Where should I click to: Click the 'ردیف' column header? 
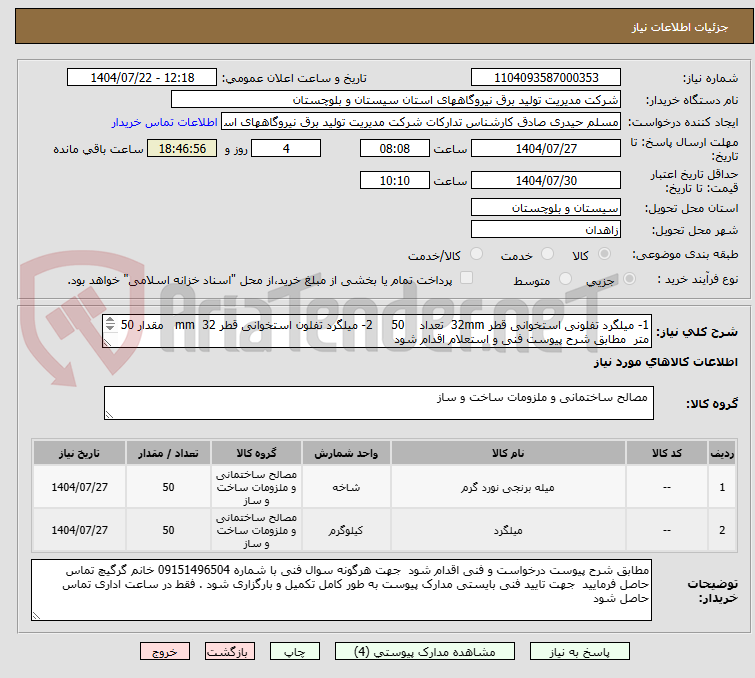click(x=722, y=453)
